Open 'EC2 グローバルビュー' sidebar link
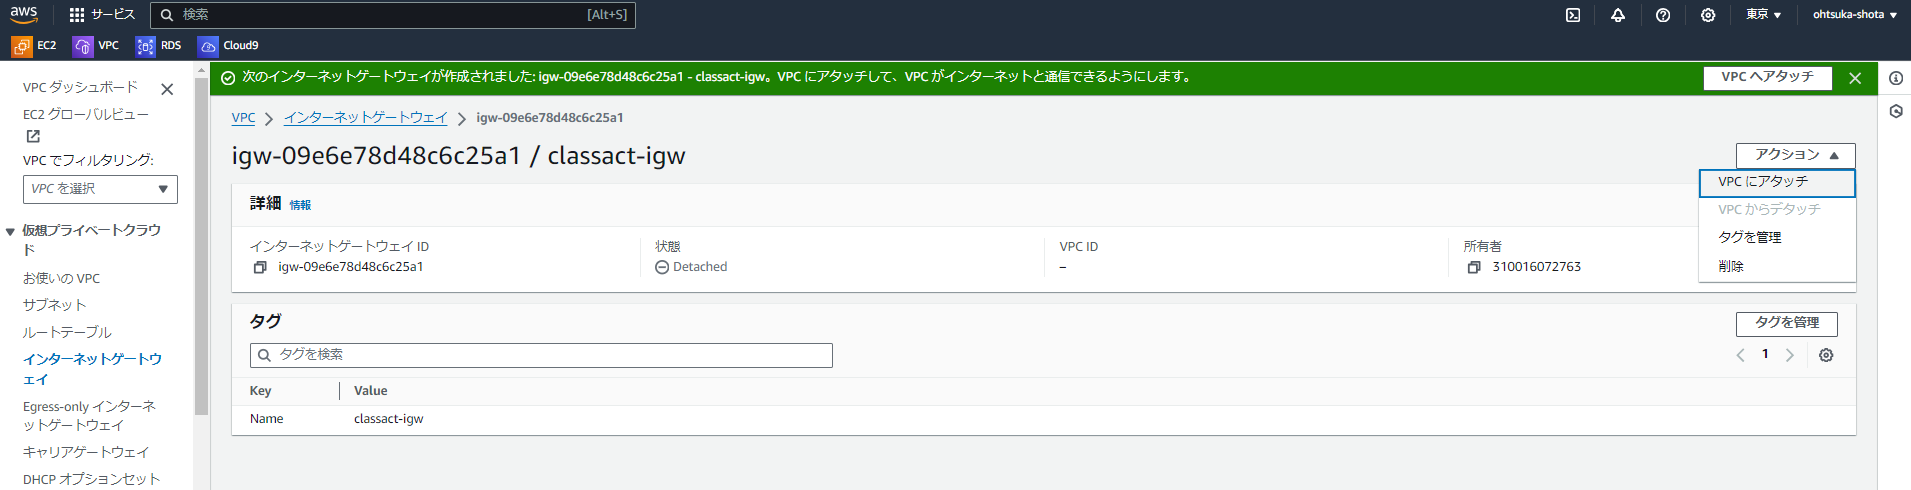Screen dimensions: 1911x490 click(86, 115)
